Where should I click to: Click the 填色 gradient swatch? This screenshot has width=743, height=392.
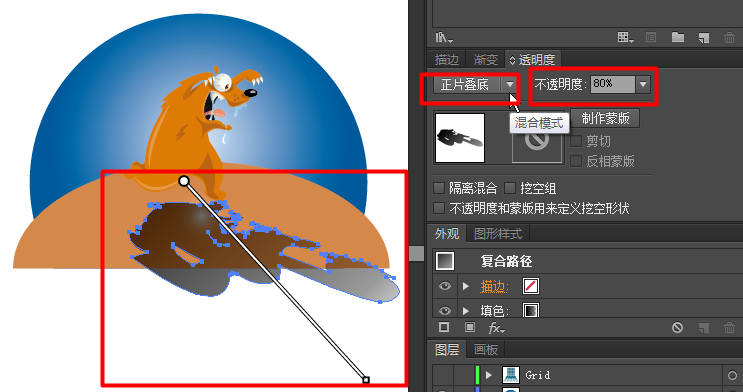click(x=531, y=310)
